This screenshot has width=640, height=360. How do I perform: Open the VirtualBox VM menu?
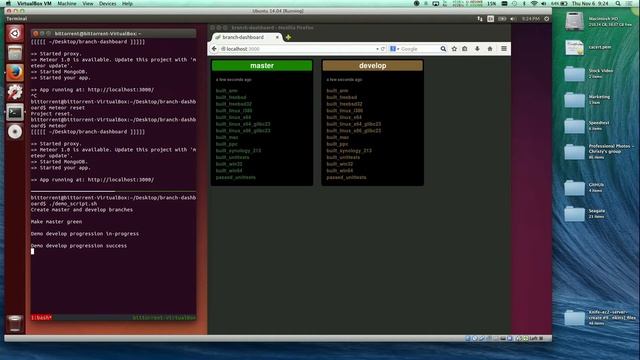tap(34, 3)
